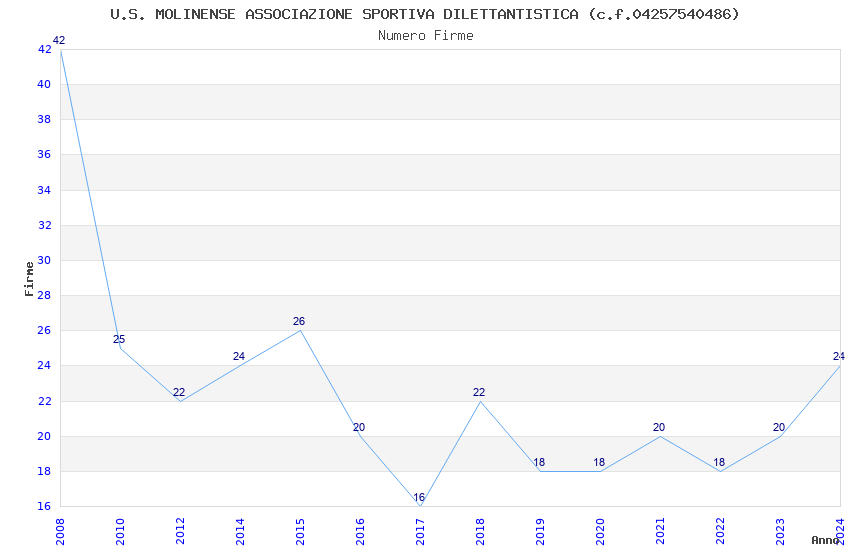The image size is (850, 550).
Task: Click x-axis year label 2015
Action: click(x=300, y=532)
